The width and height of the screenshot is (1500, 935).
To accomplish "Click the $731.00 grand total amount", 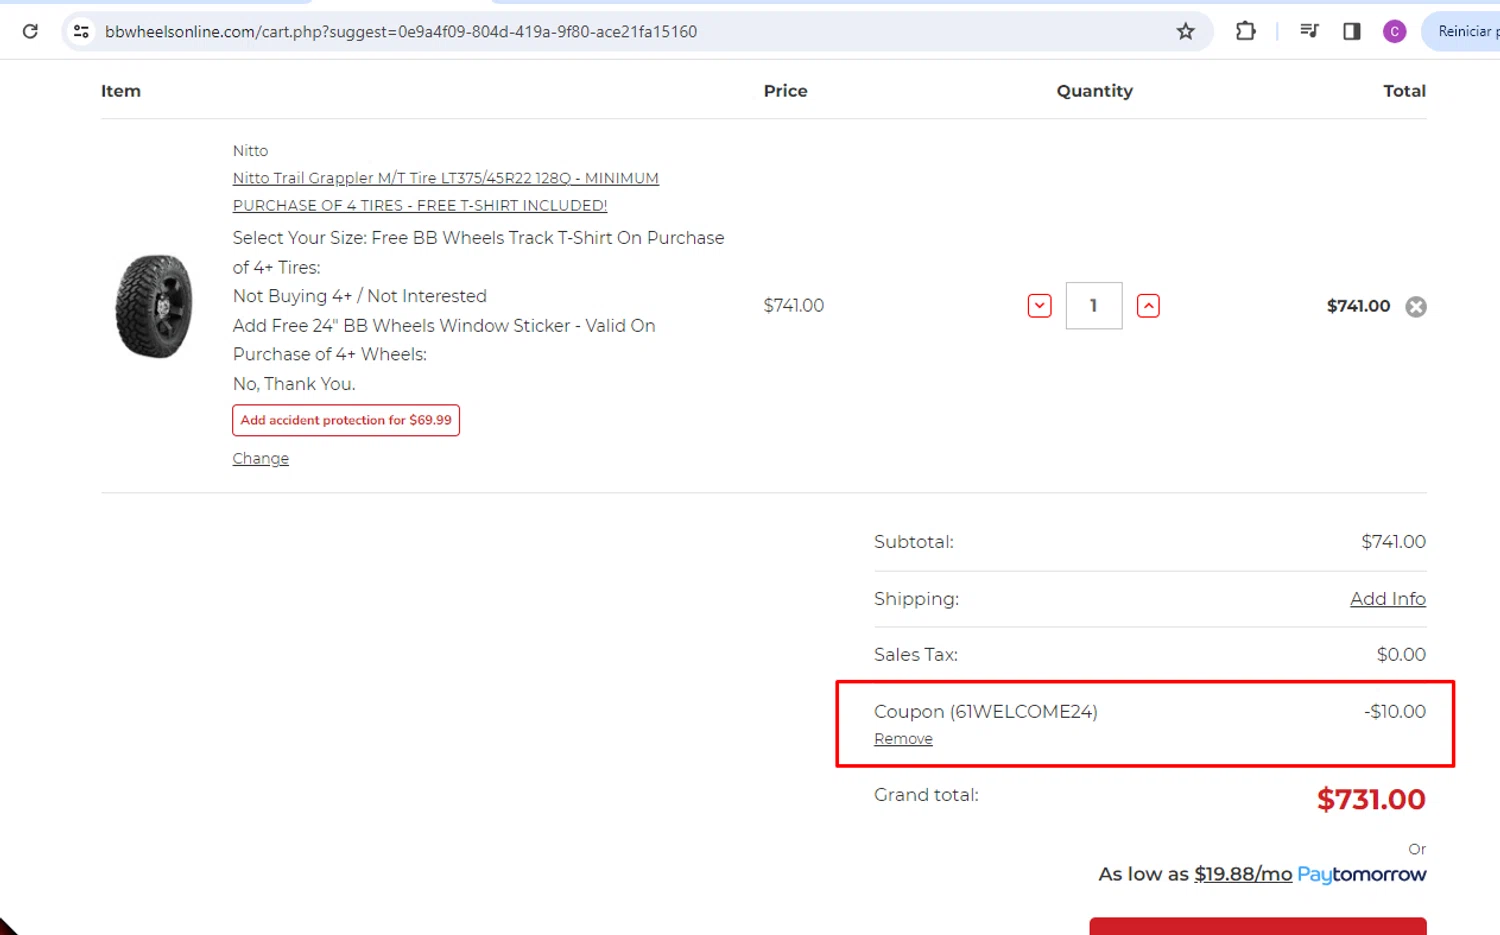I will pos(1371,799).
